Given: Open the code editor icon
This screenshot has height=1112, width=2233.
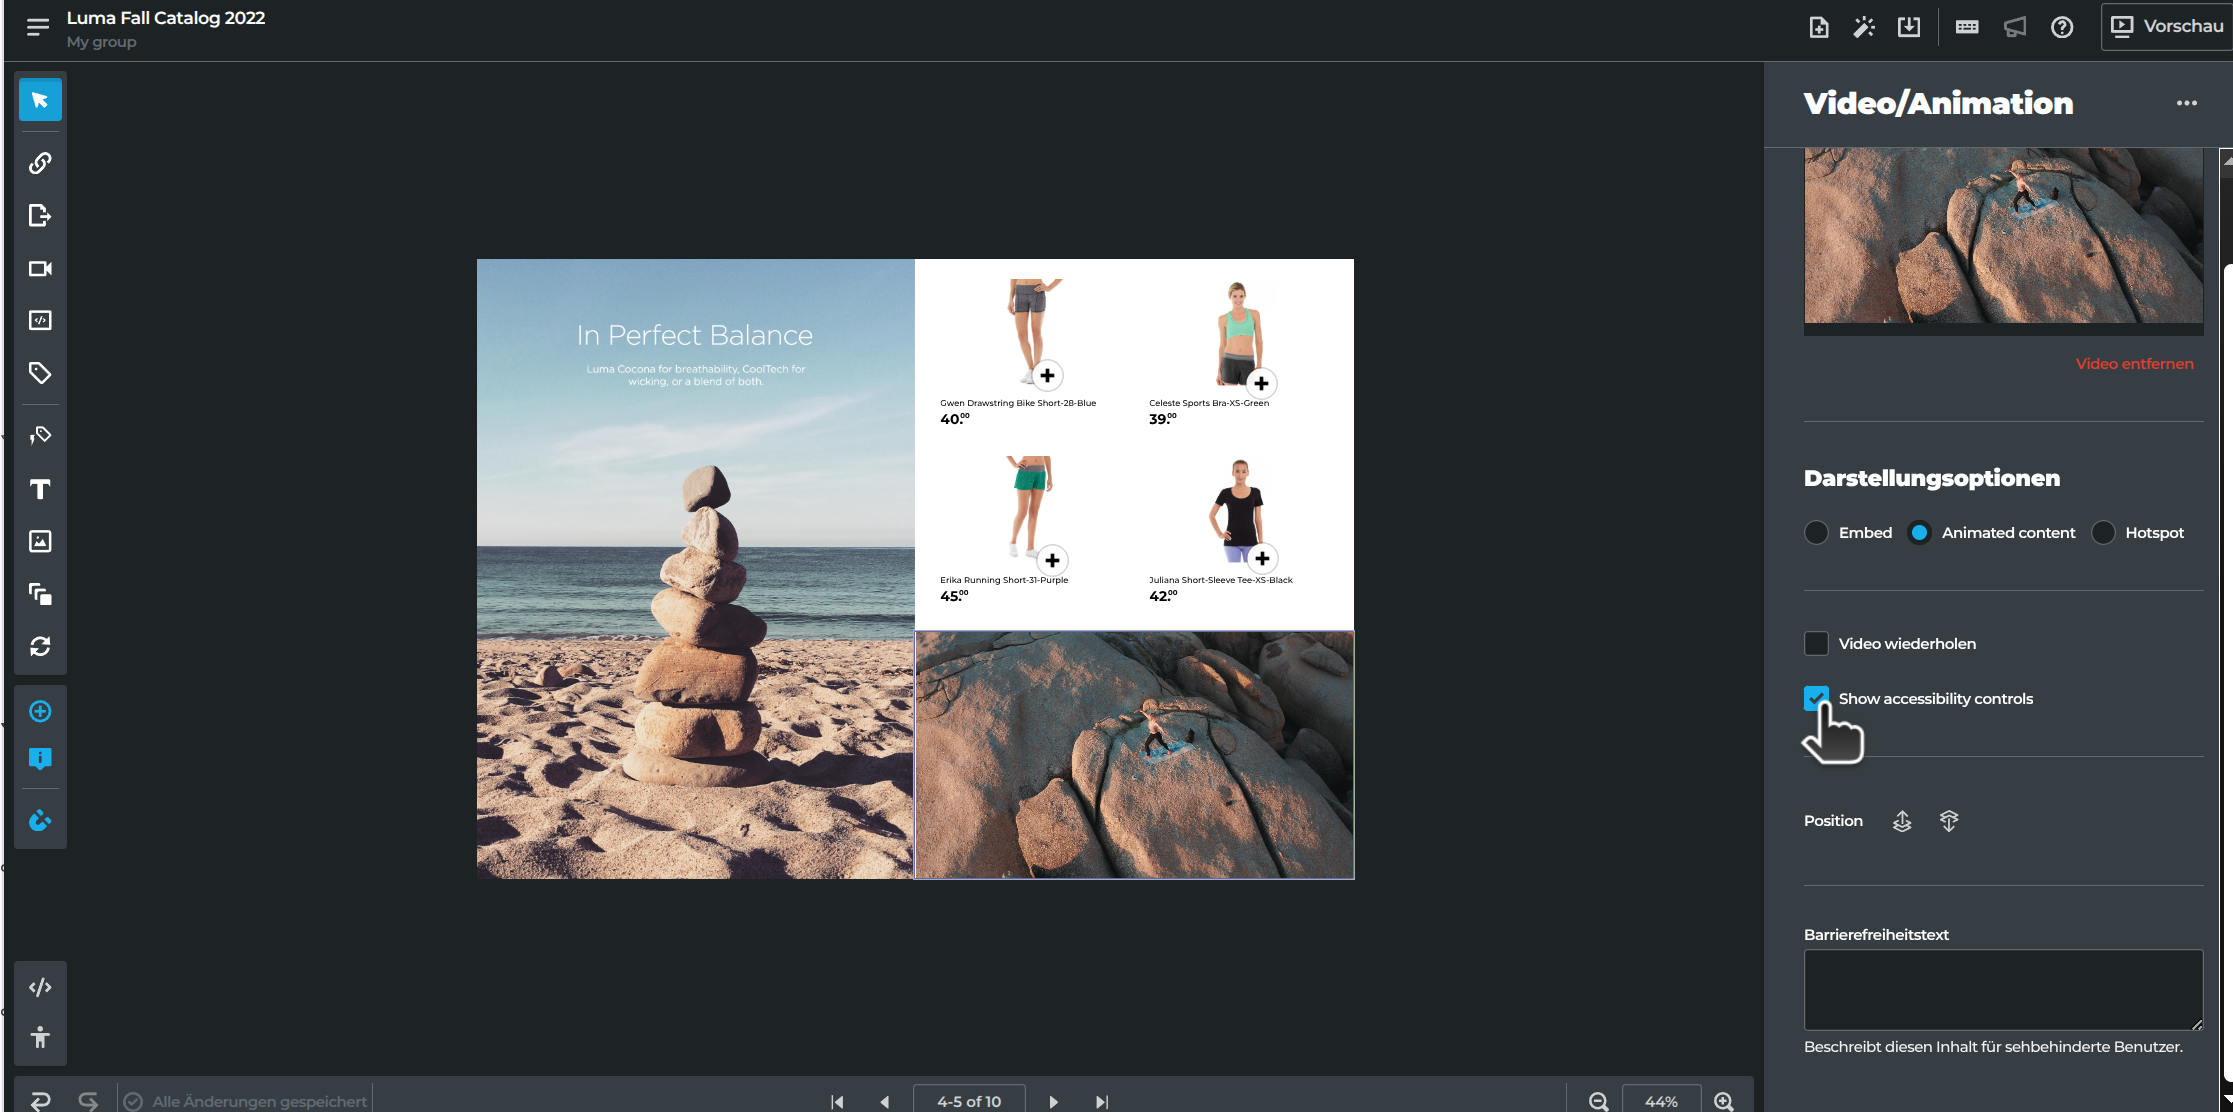Looking at the screenshot, I should point(40,987).
